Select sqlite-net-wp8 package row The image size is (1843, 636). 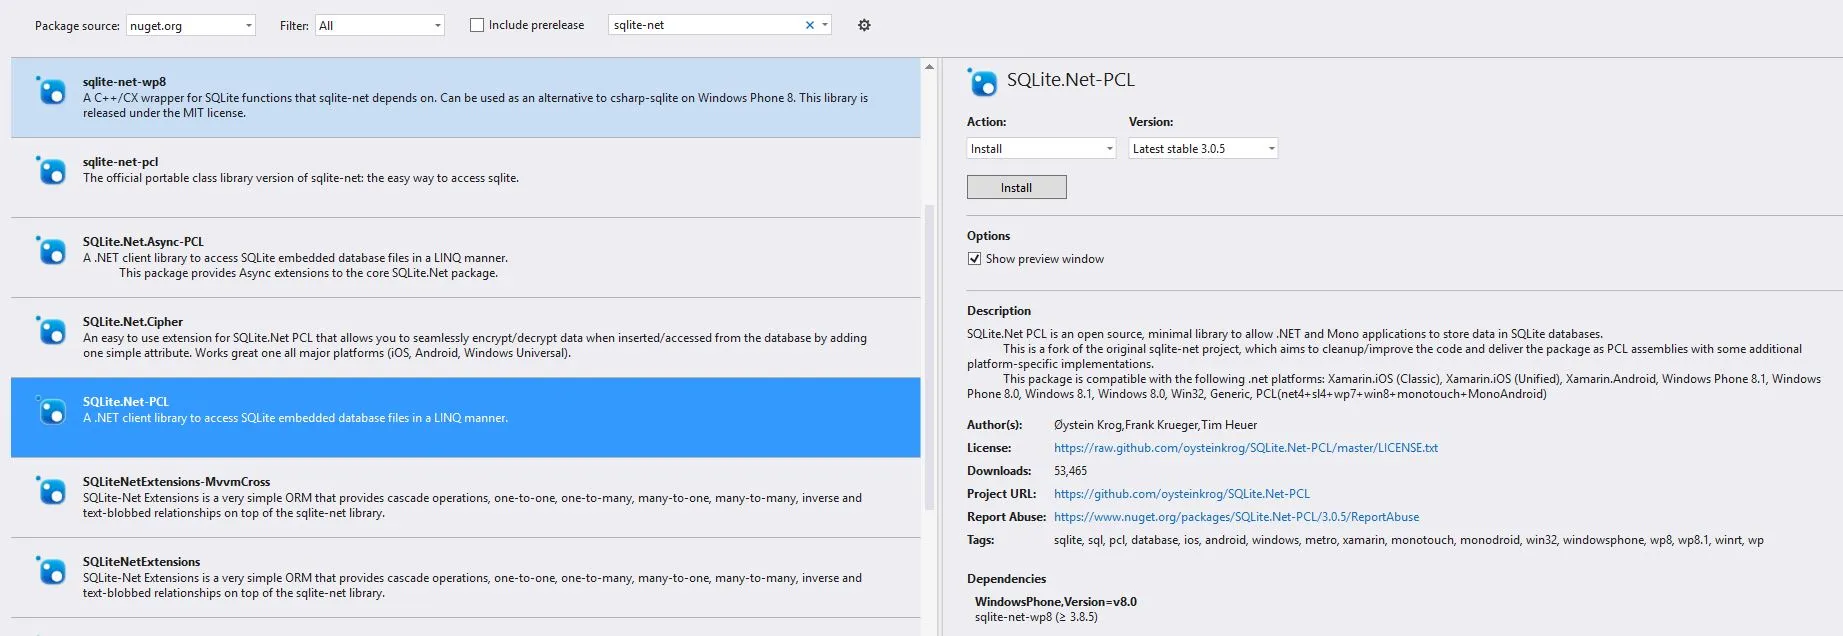click(466, 98)
